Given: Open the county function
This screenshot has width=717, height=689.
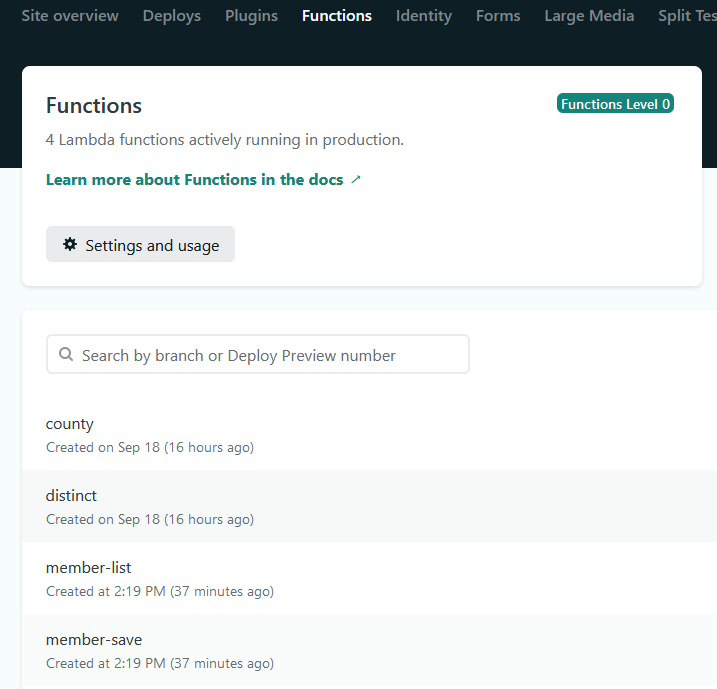Looking at the screenshot, I should [x=70, y=424].
